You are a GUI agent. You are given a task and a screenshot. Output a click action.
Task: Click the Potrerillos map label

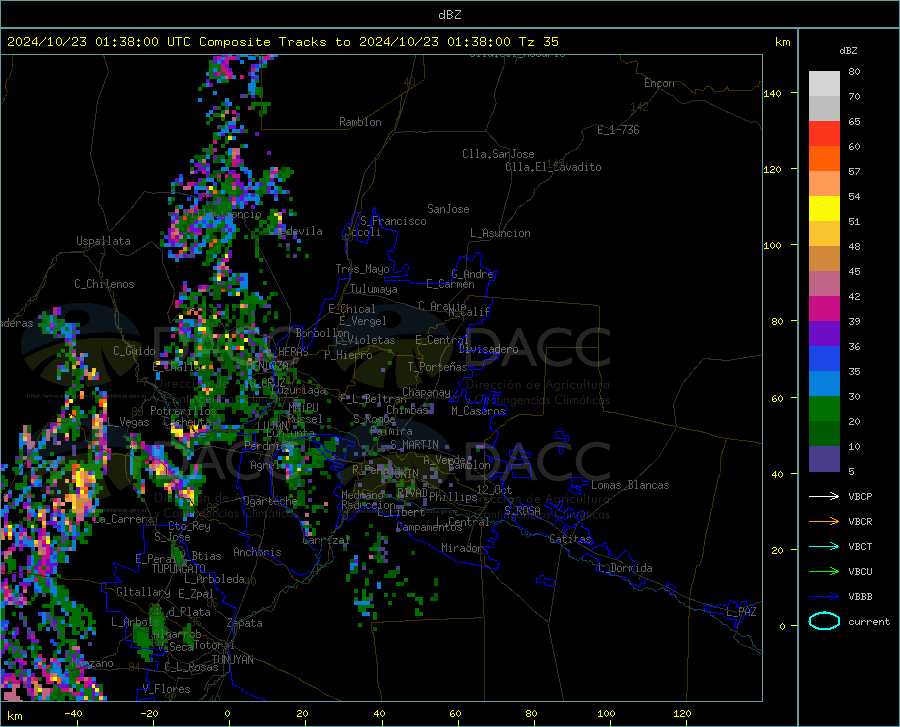tap(183, 411)
